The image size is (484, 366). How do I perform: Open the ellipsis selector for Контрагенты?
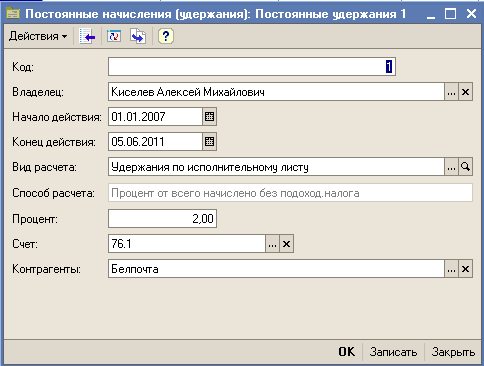(x=452, y=269)
